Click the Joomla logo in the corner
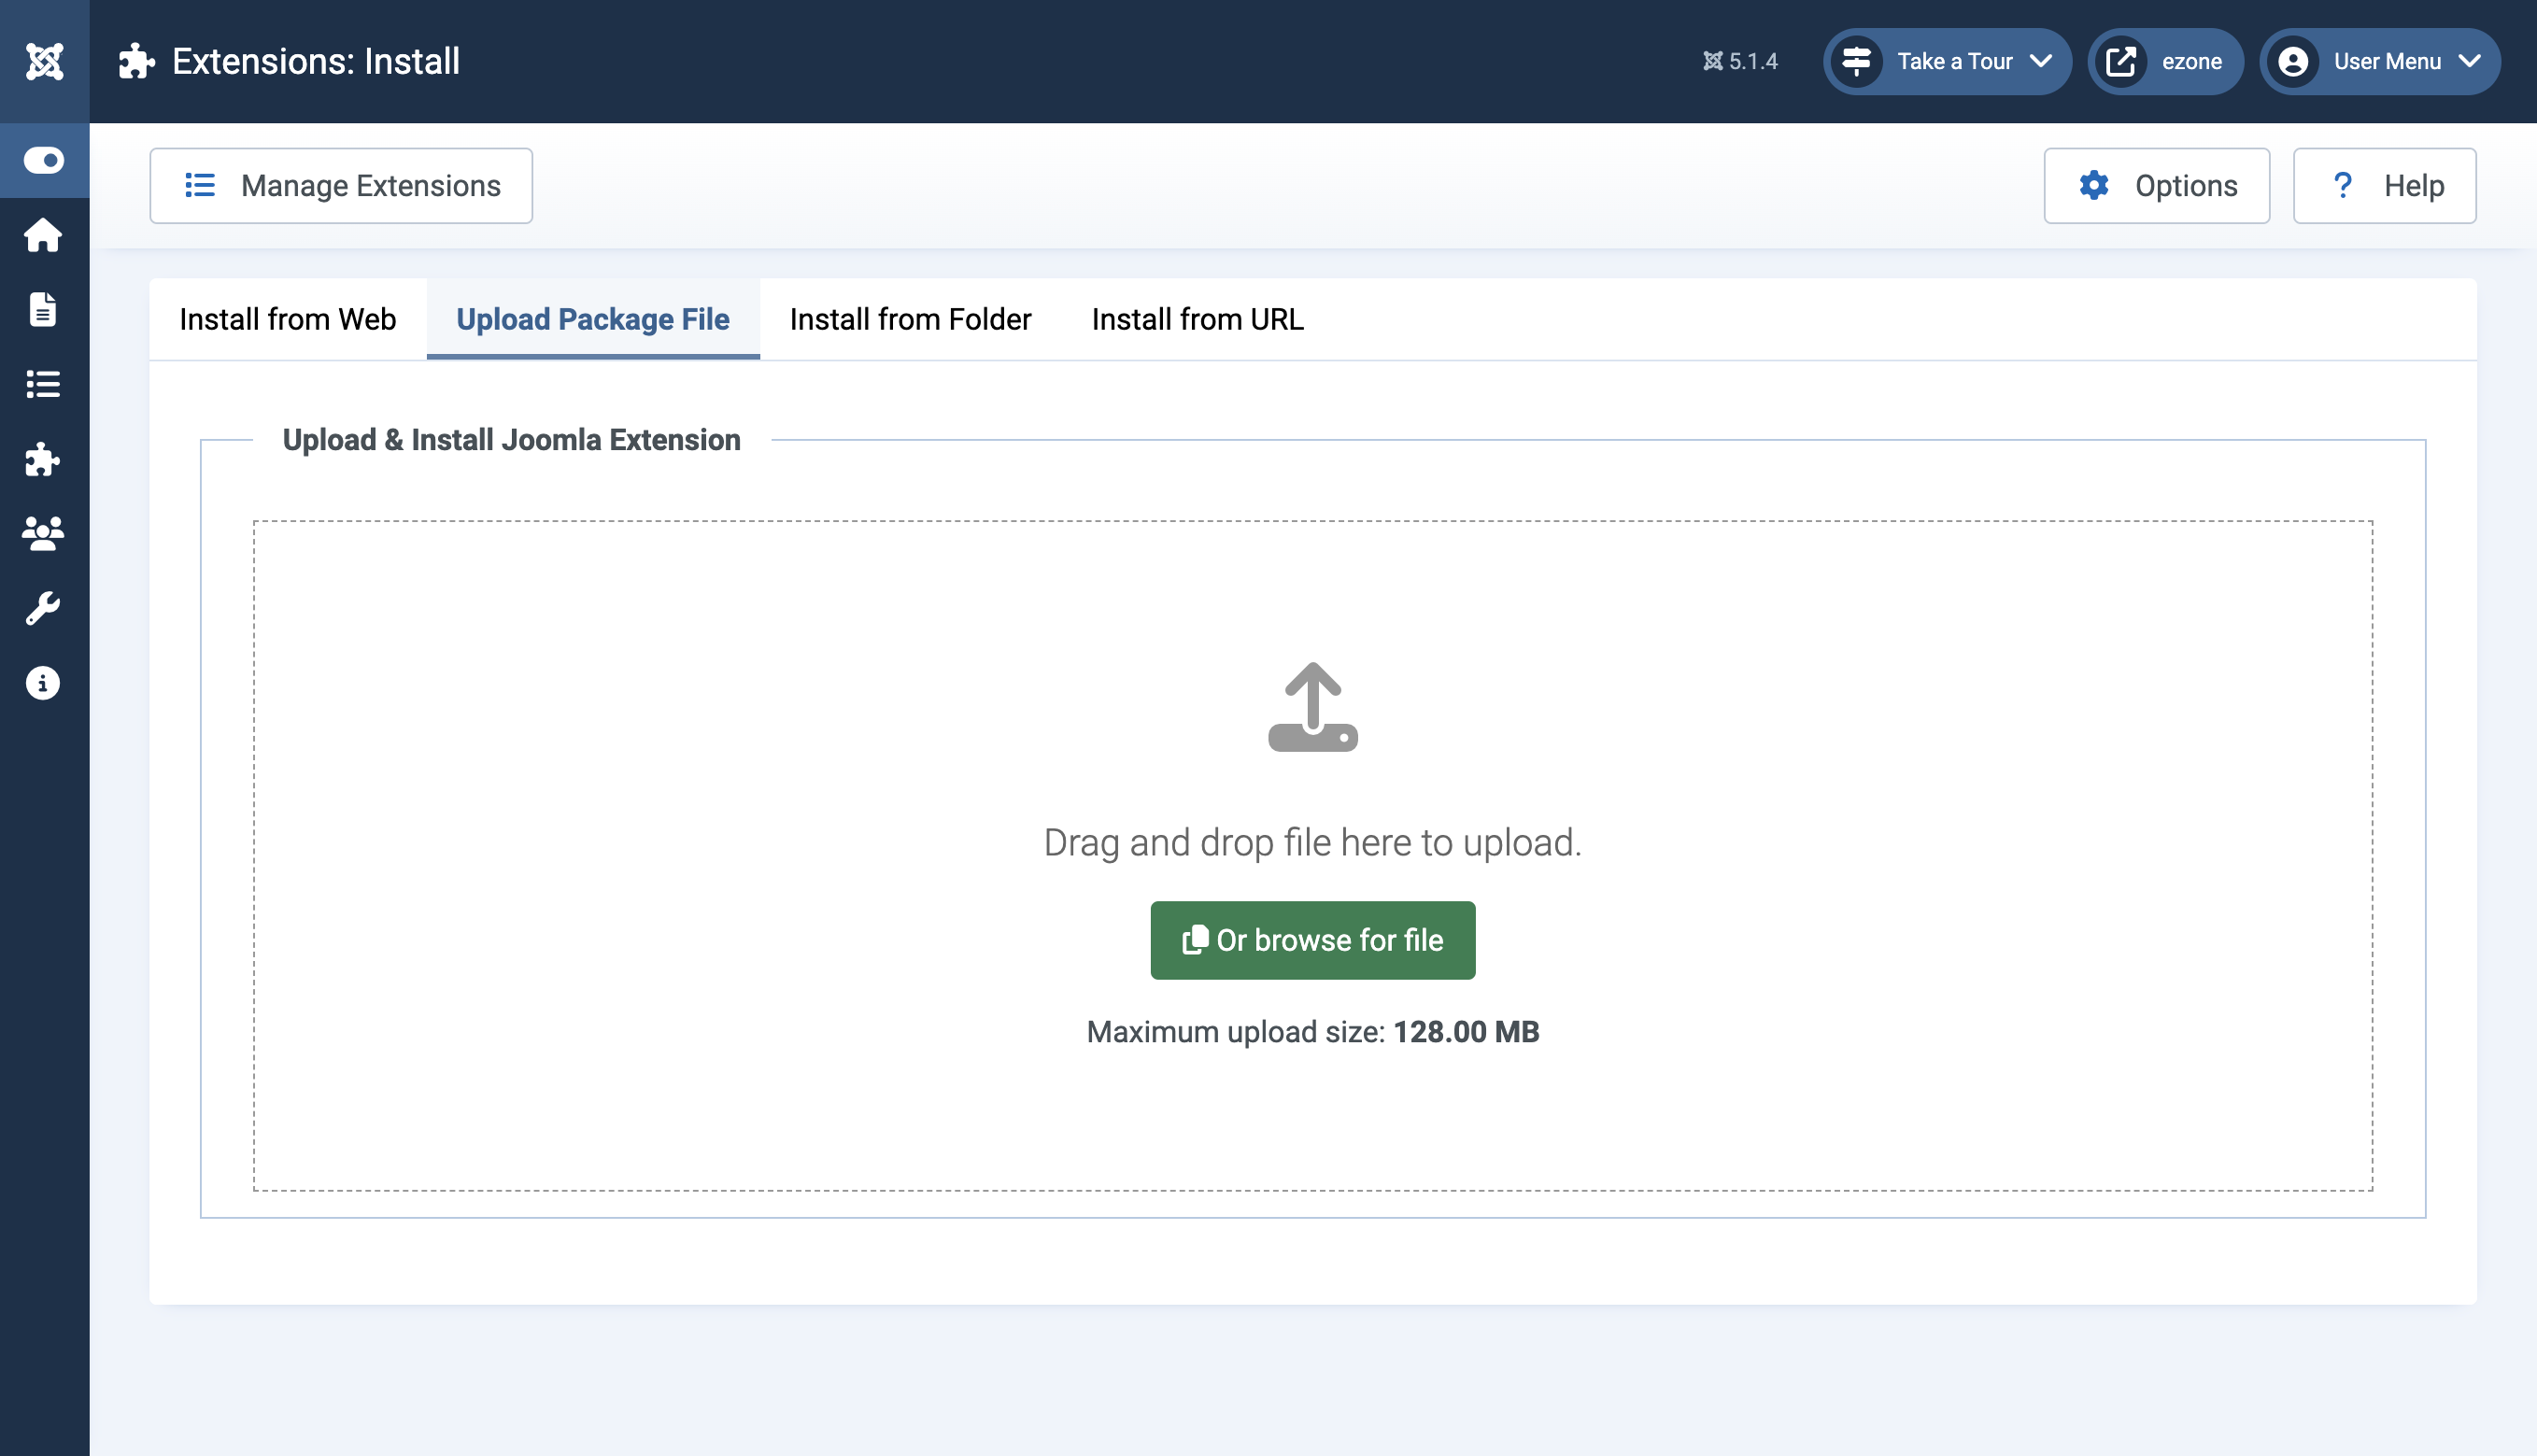The height and width of the screenshot is (1456, 2537). pos(44,60)
